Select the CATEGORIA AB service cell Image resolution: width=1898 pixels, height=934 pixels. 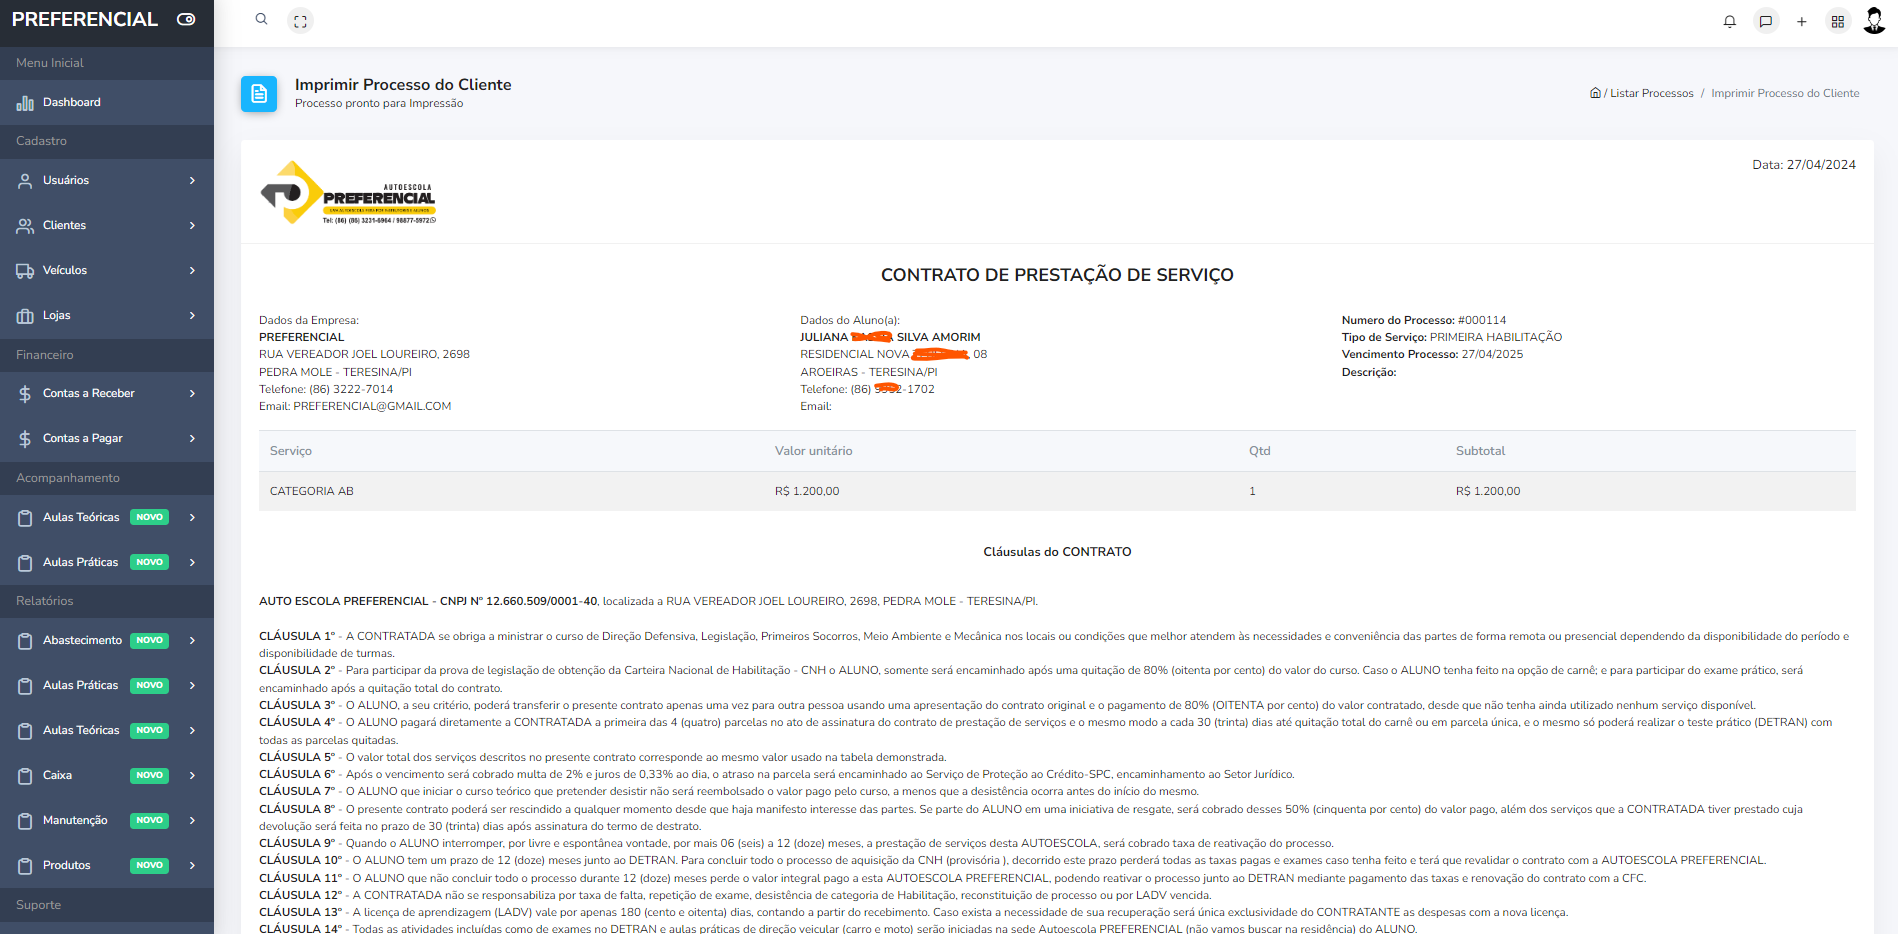(312, 491)
